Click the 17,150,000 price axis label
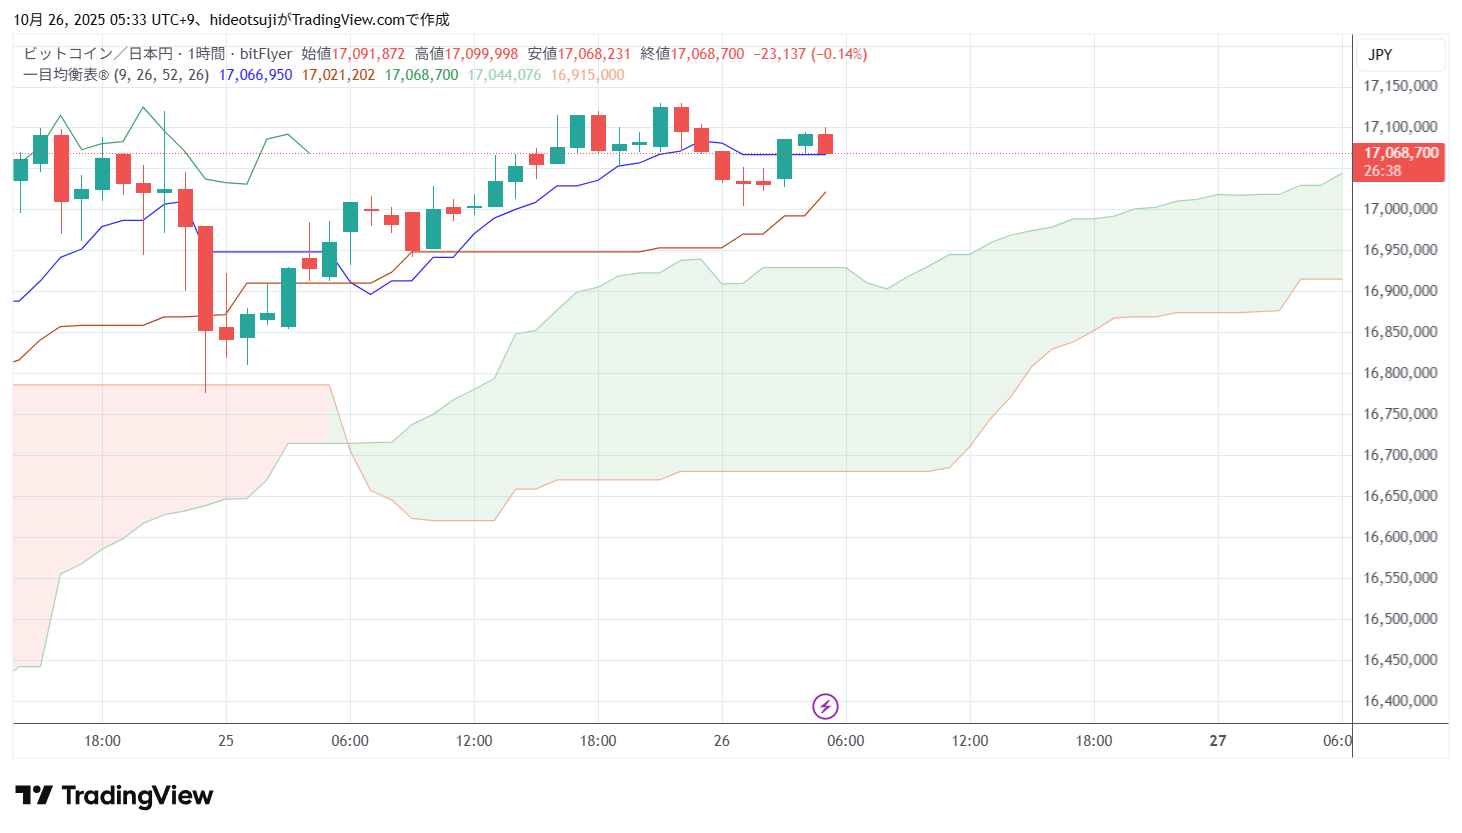 pos(1400,86)
